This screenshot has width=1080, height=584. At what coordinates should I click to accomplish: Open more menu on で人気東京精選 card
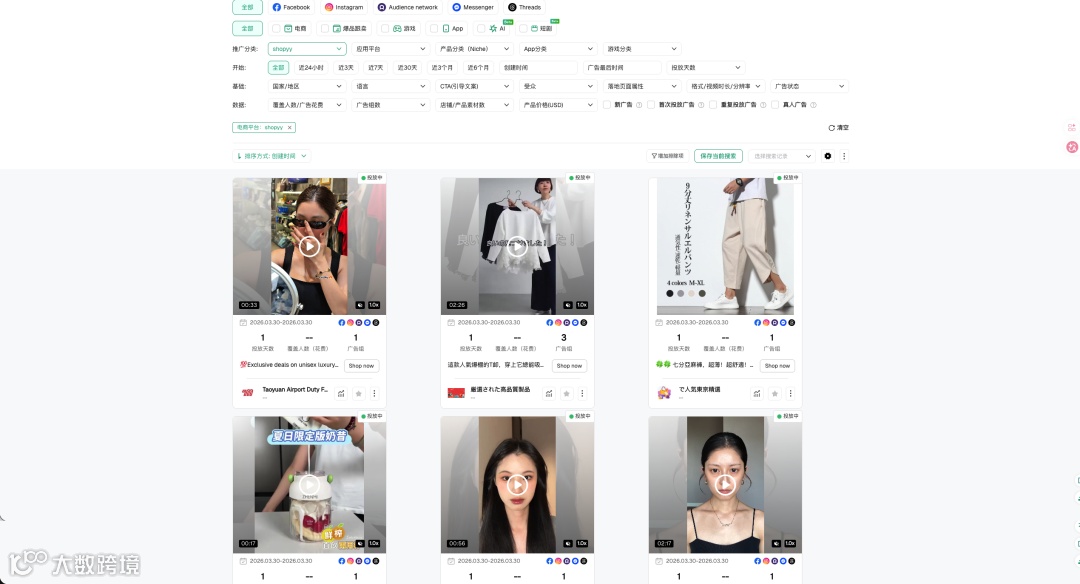790,393
